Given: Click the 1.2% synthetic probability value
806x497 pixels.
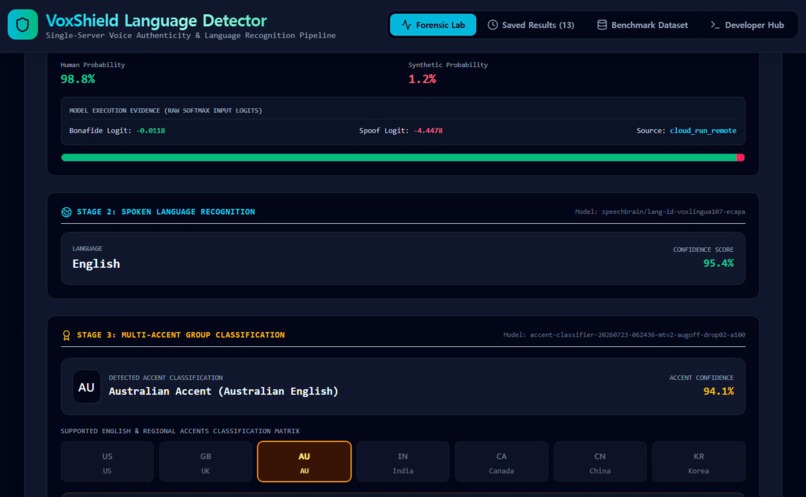Looking at the screenshot, I should click(x=422, y=79).
